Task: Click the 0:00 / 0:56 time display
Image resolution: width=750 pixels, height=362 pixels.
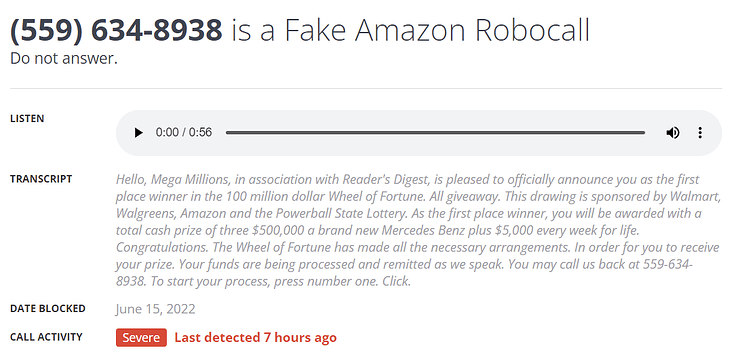Action: 184,132
